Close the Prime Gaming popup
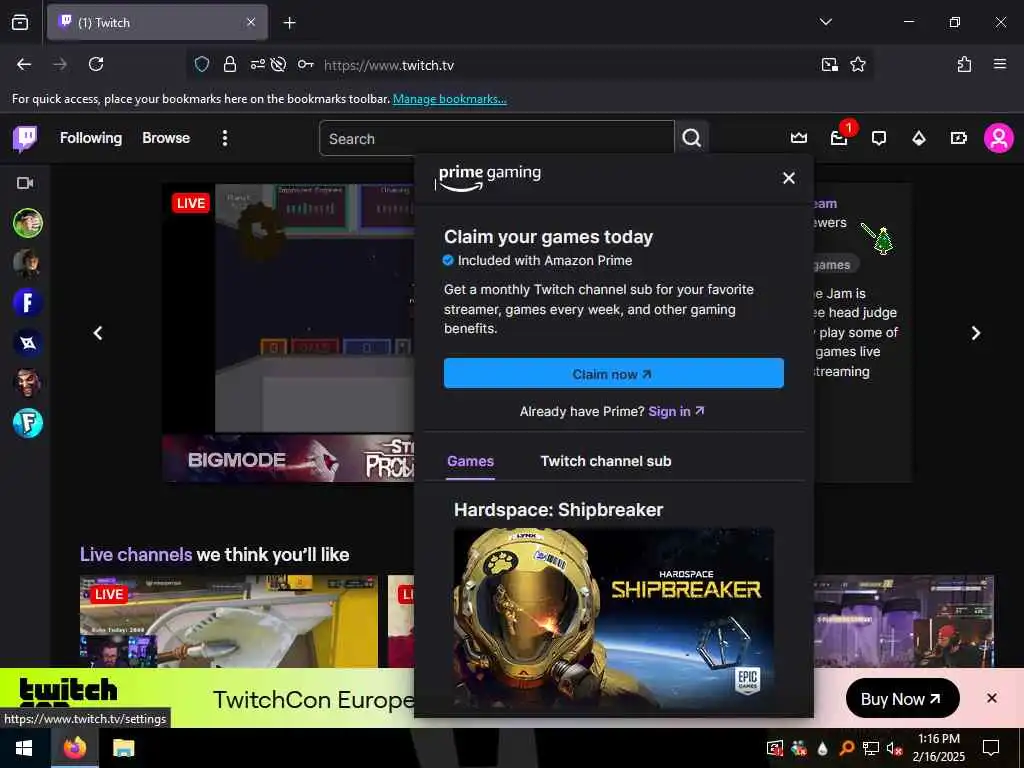The height and width of the screenshot is (768, 1024). pos(789,178)
